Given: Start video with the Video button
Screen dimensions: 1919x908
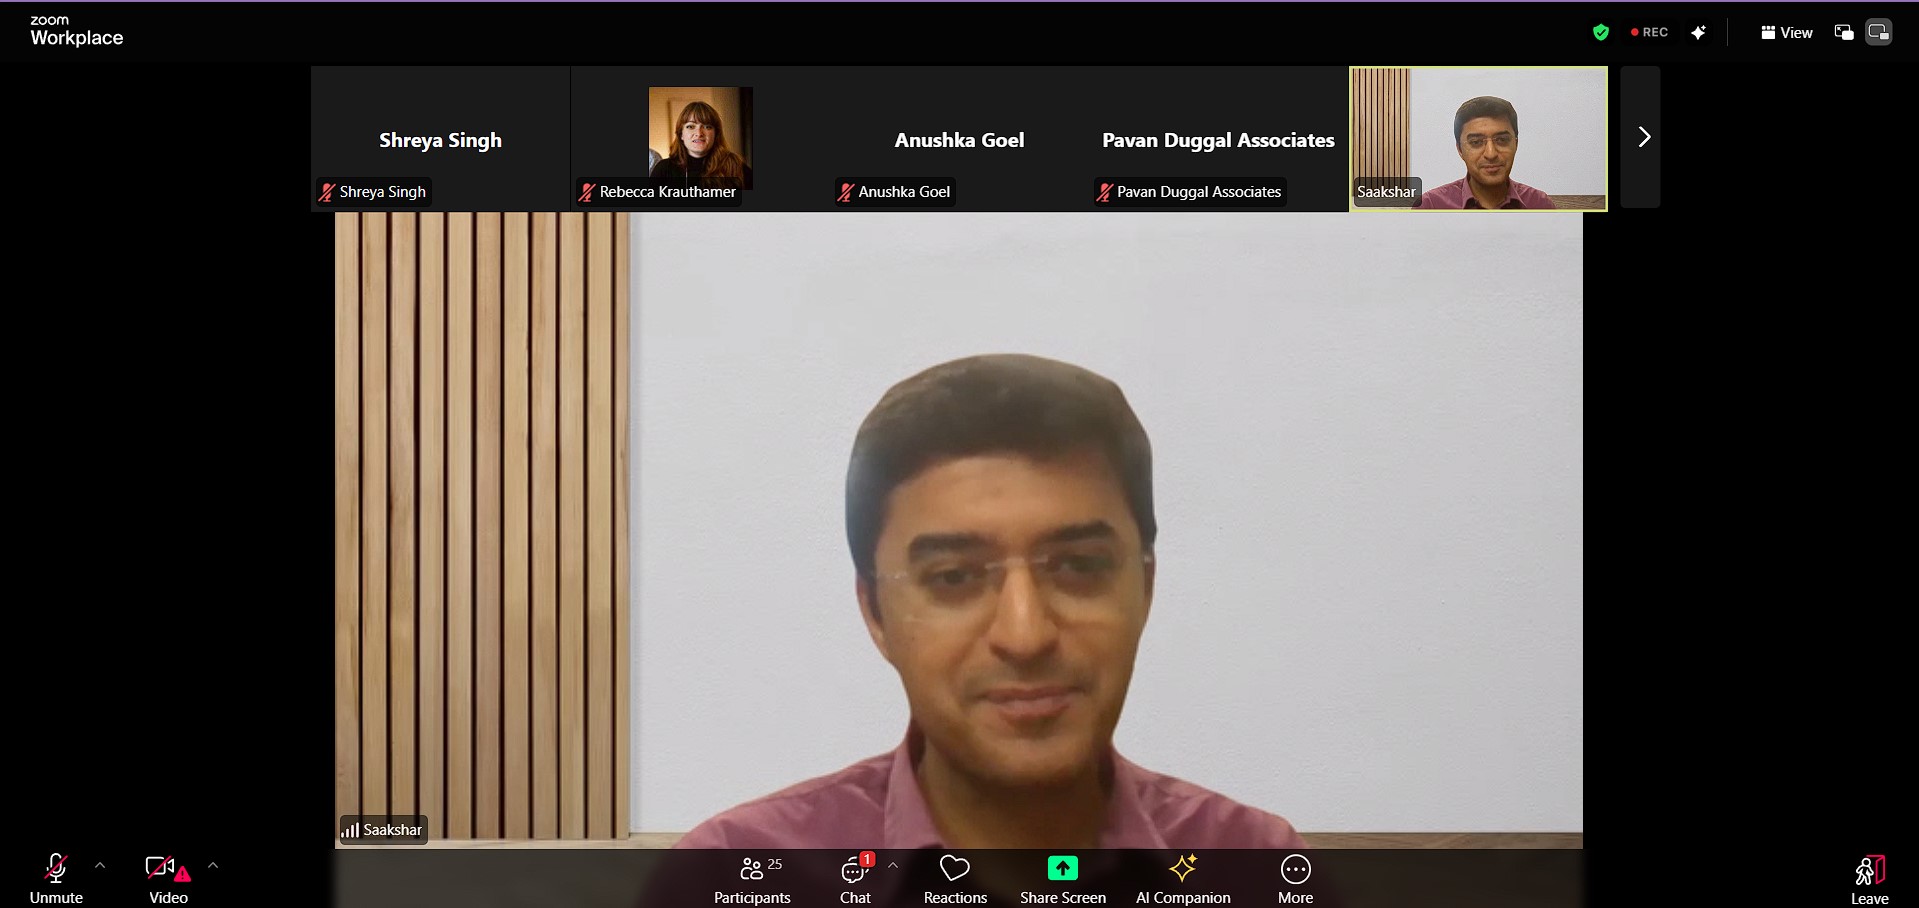Looking at the screenshot, I should point(168,879).
